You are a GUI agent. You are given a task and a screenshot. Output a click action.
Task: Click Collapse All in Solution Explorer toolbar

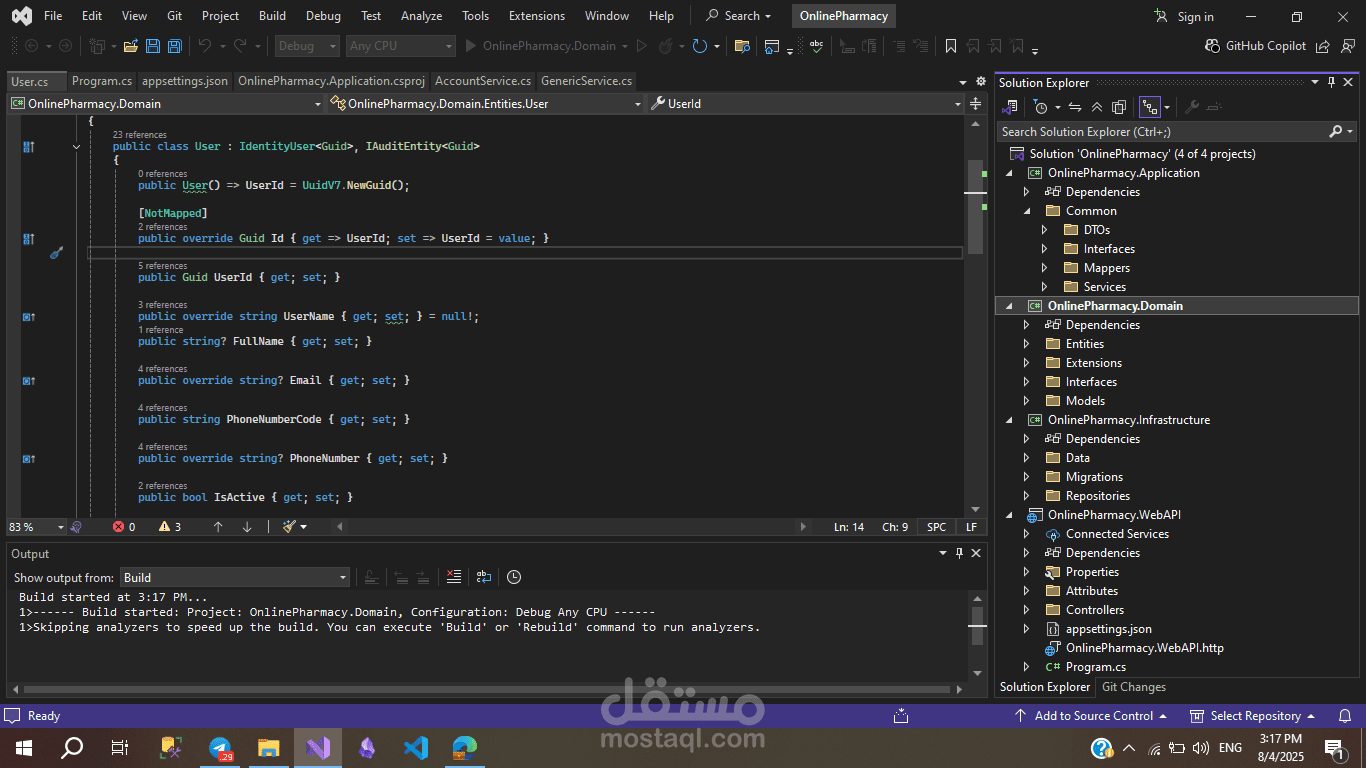(1097, 107)
